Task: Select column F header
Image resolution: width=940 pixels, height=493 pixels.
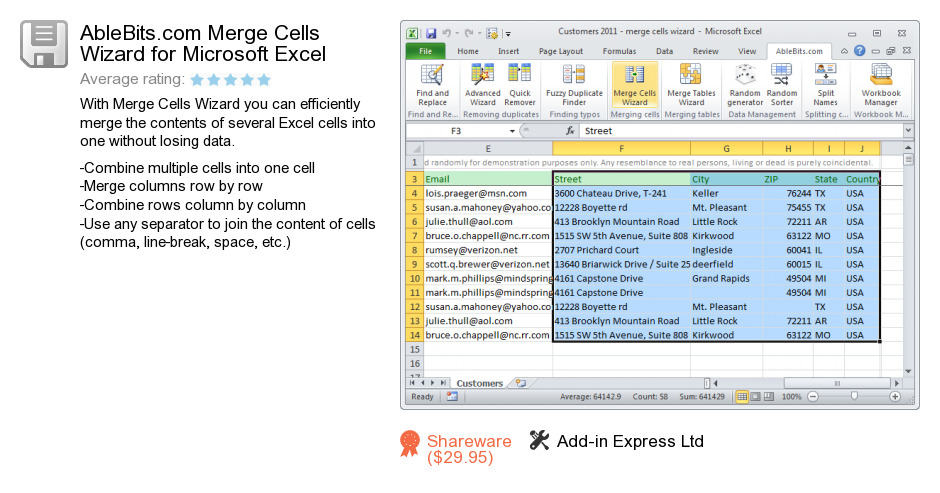Action: pyautogui.click(x=621, y=148)
